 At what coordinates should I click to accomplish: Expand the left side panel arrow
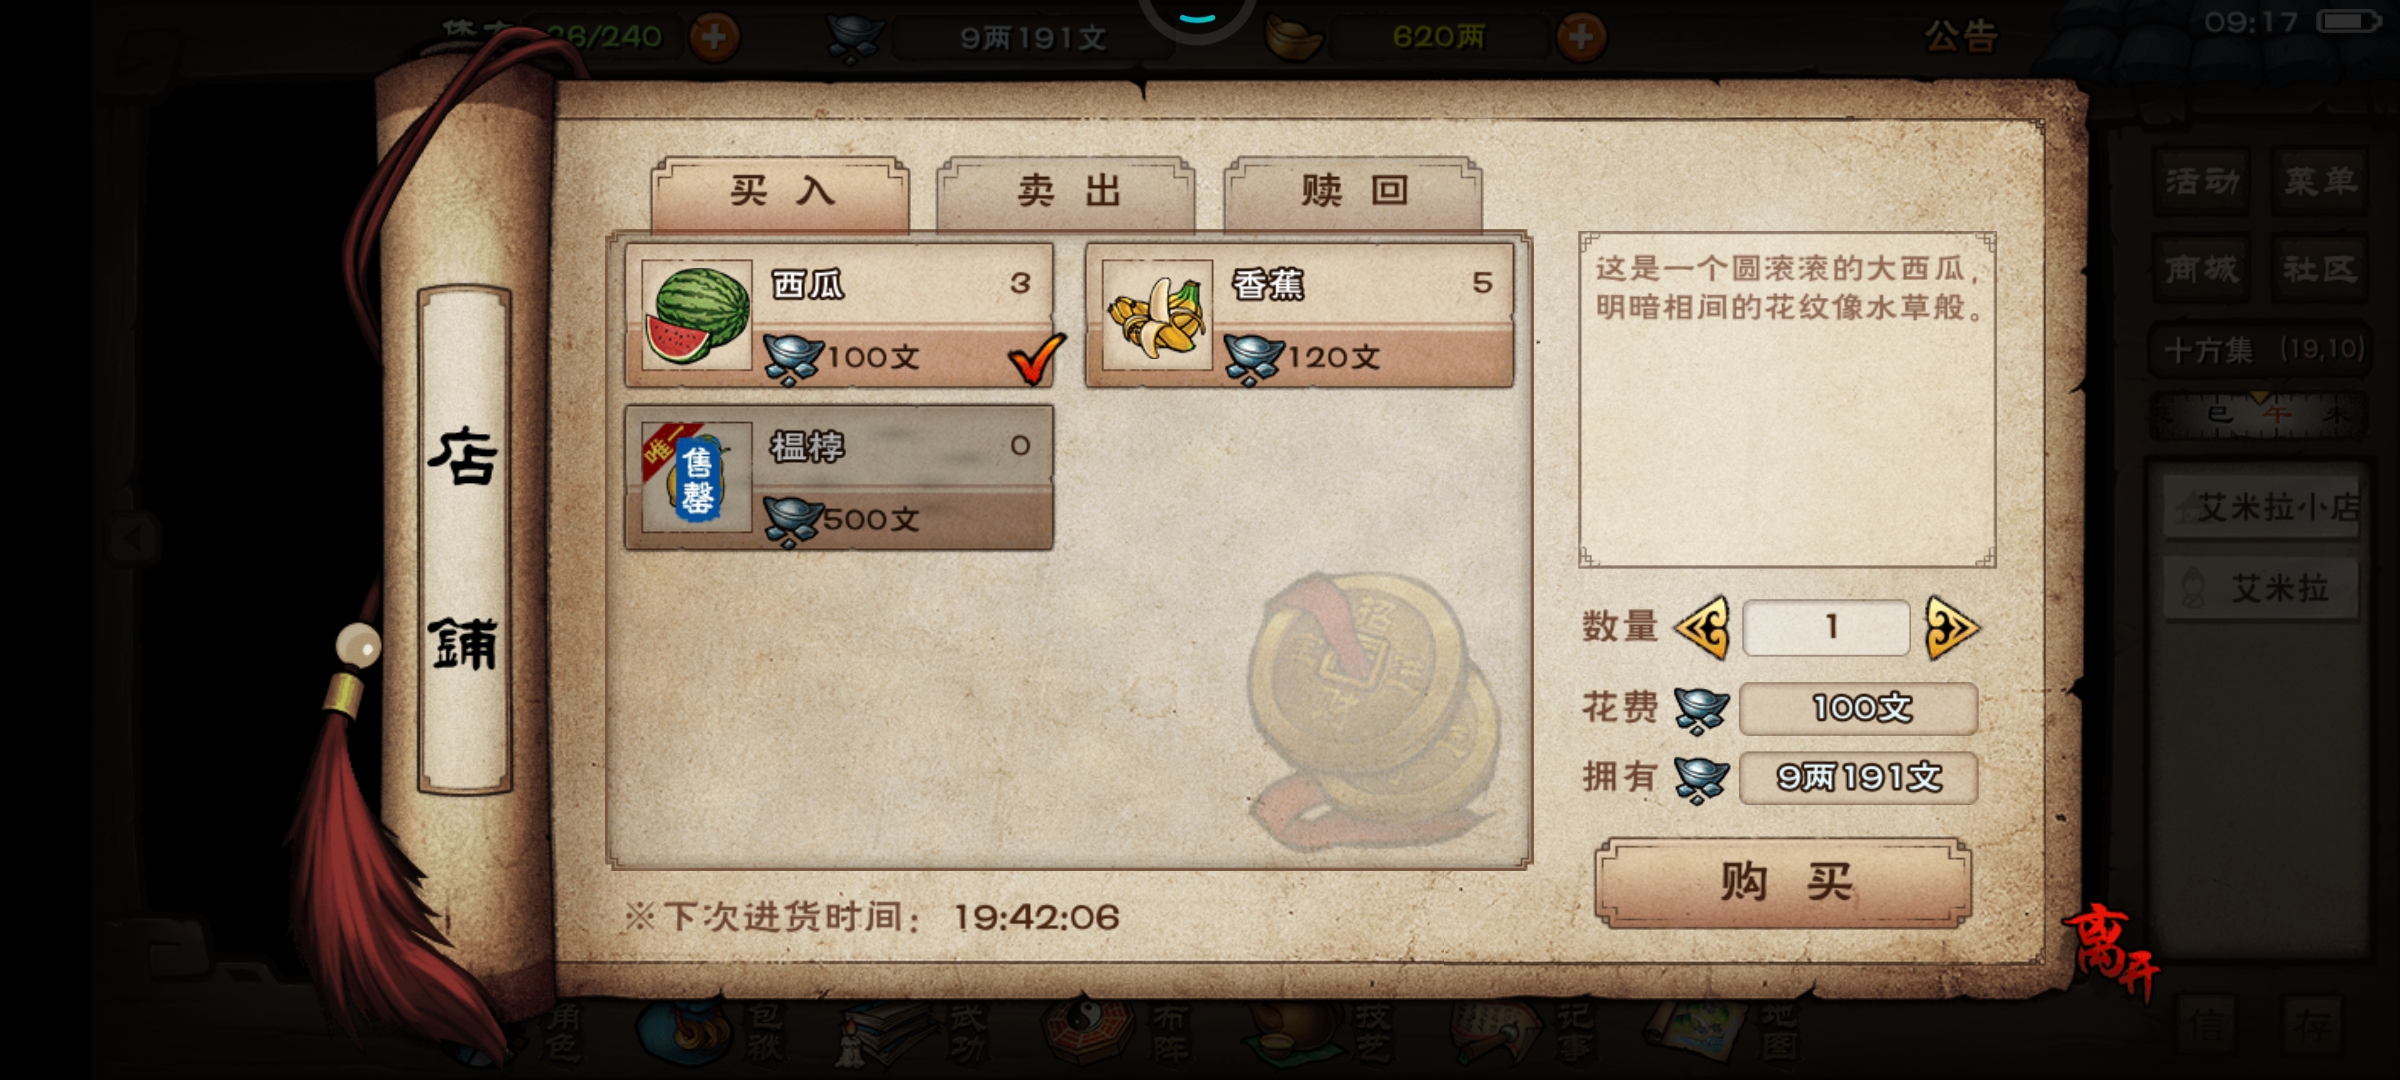[134, 538]
